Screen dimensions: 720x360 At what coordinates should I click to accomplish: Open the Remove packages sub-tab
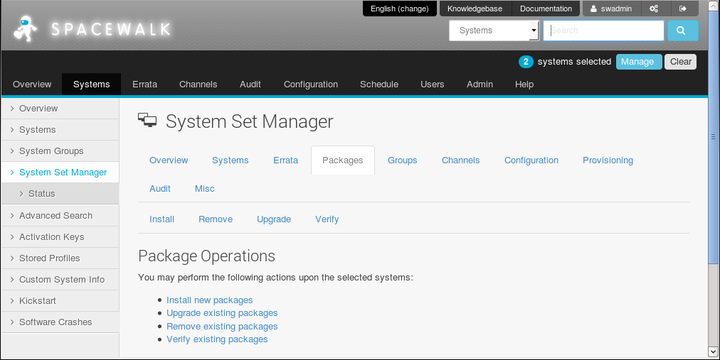point(215,219)
